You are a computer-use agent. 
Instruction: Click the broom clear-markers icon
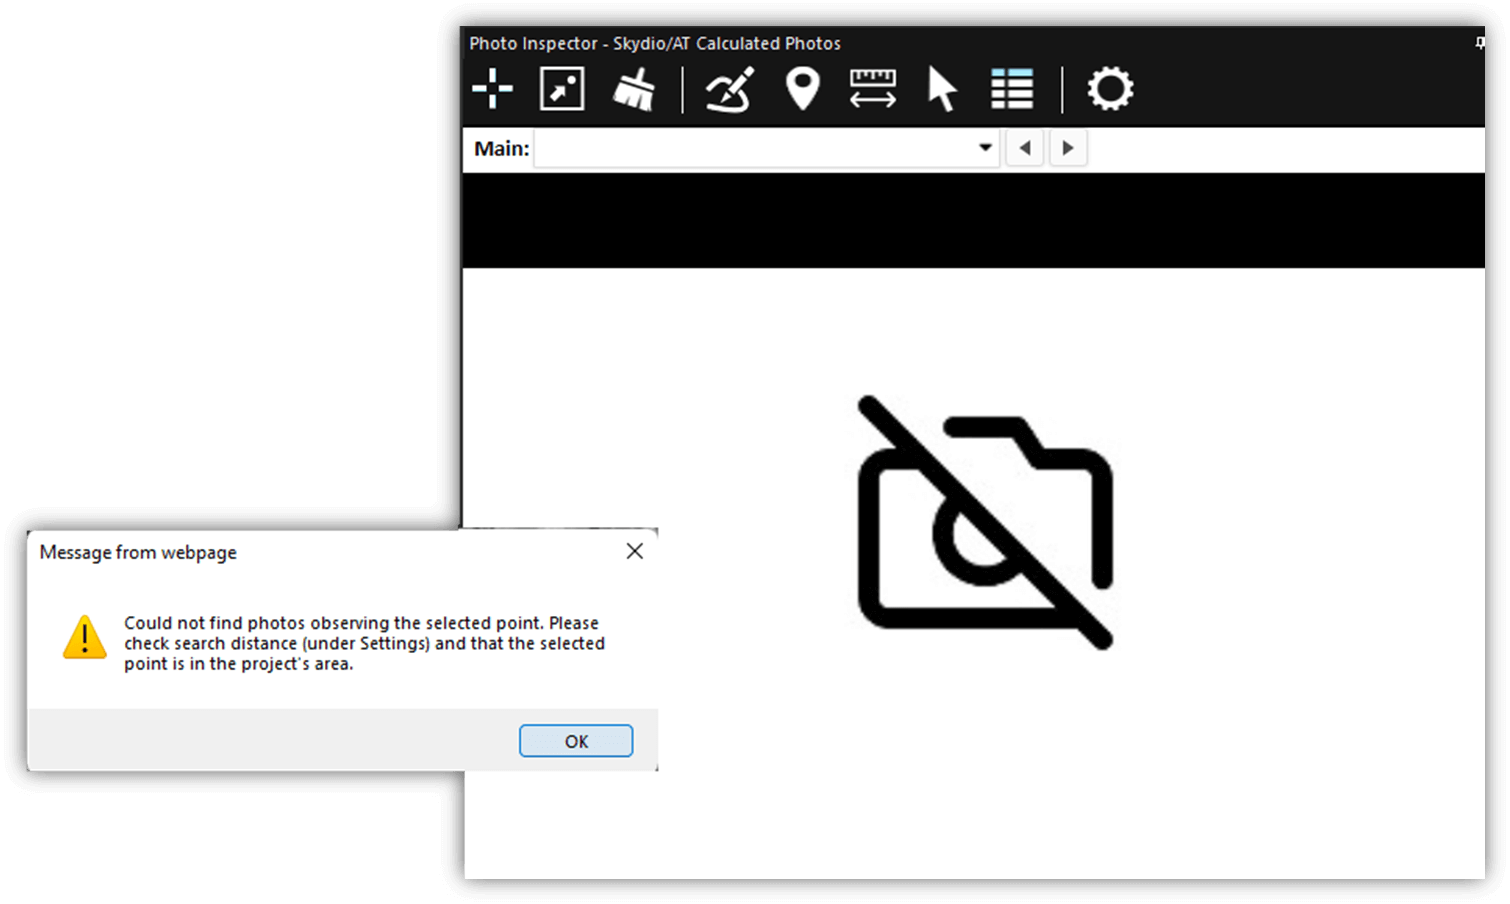634,88
